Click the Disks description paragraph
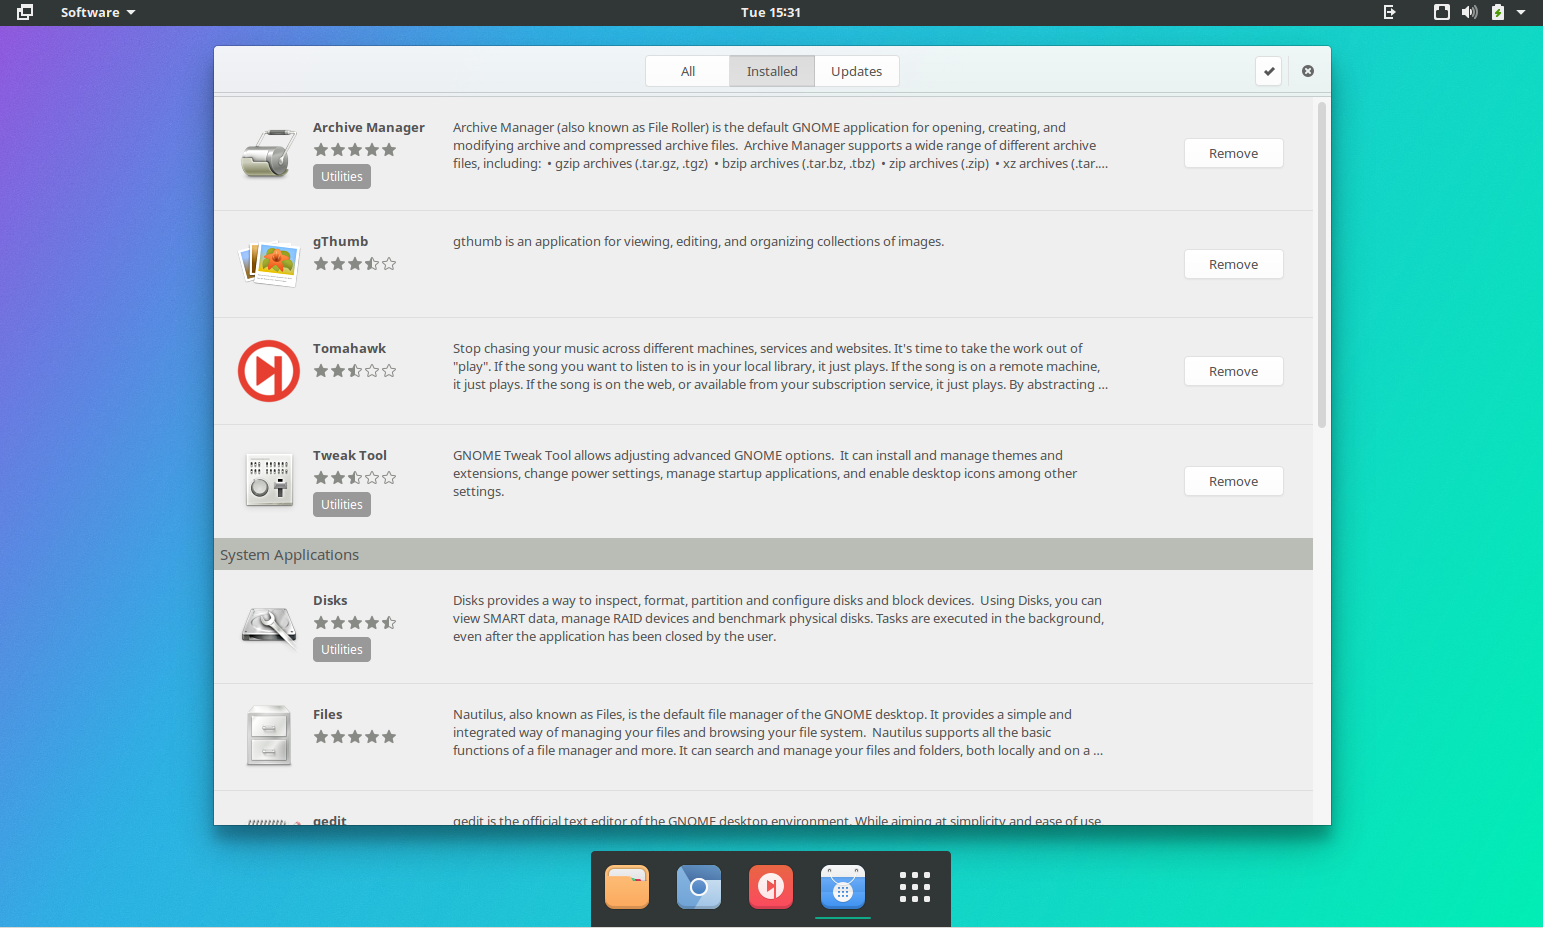Image resolution: width=1543 pixels, height=928 pixels. click(778, 618)
